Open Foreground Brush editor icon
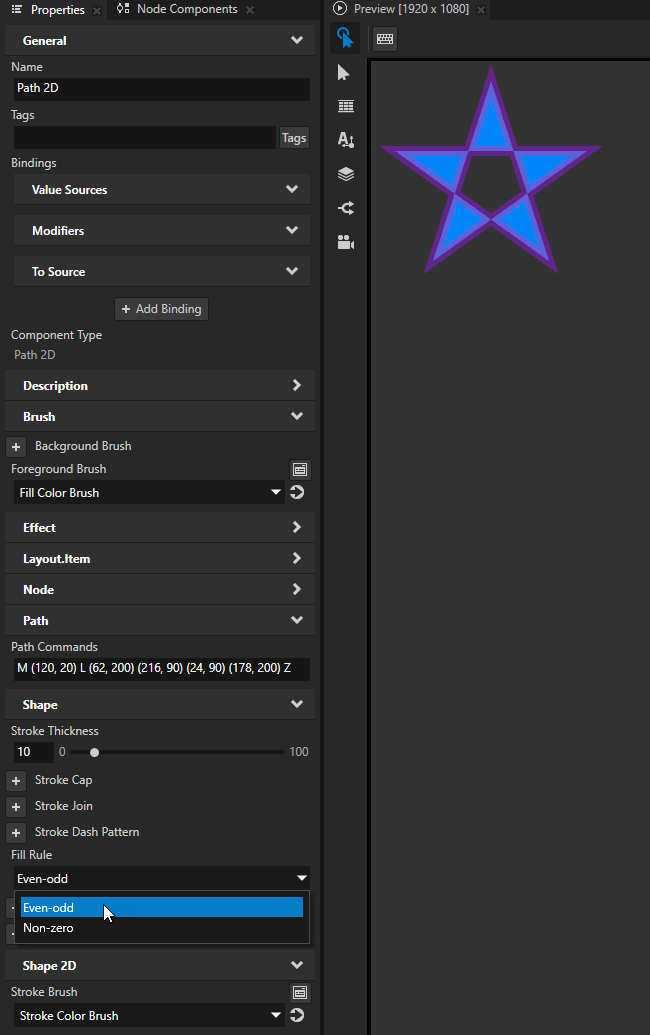650x1035 pixels. 300,469
